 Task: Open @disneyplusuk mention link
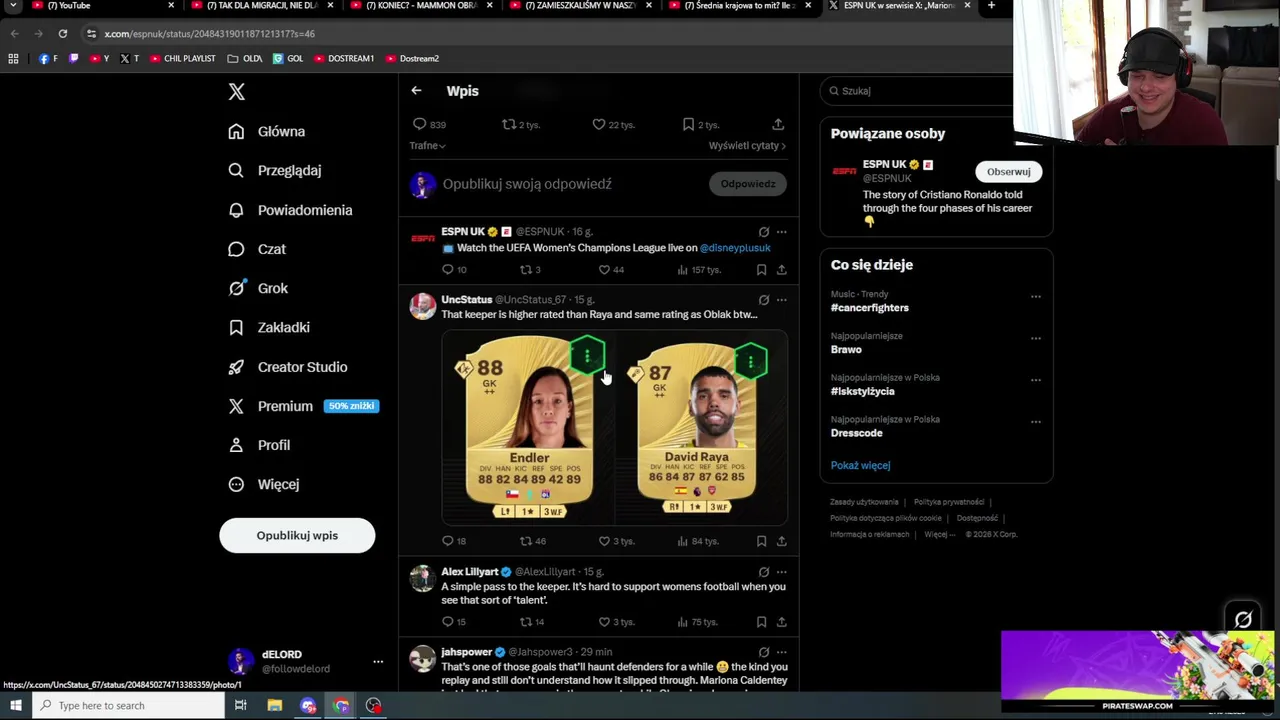735,248
